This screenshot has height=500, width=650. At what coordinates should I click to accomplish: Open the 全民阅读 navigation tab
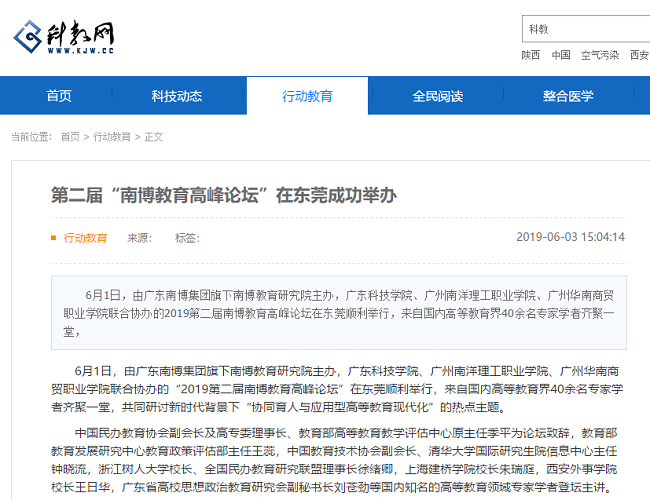coord(438,96)
